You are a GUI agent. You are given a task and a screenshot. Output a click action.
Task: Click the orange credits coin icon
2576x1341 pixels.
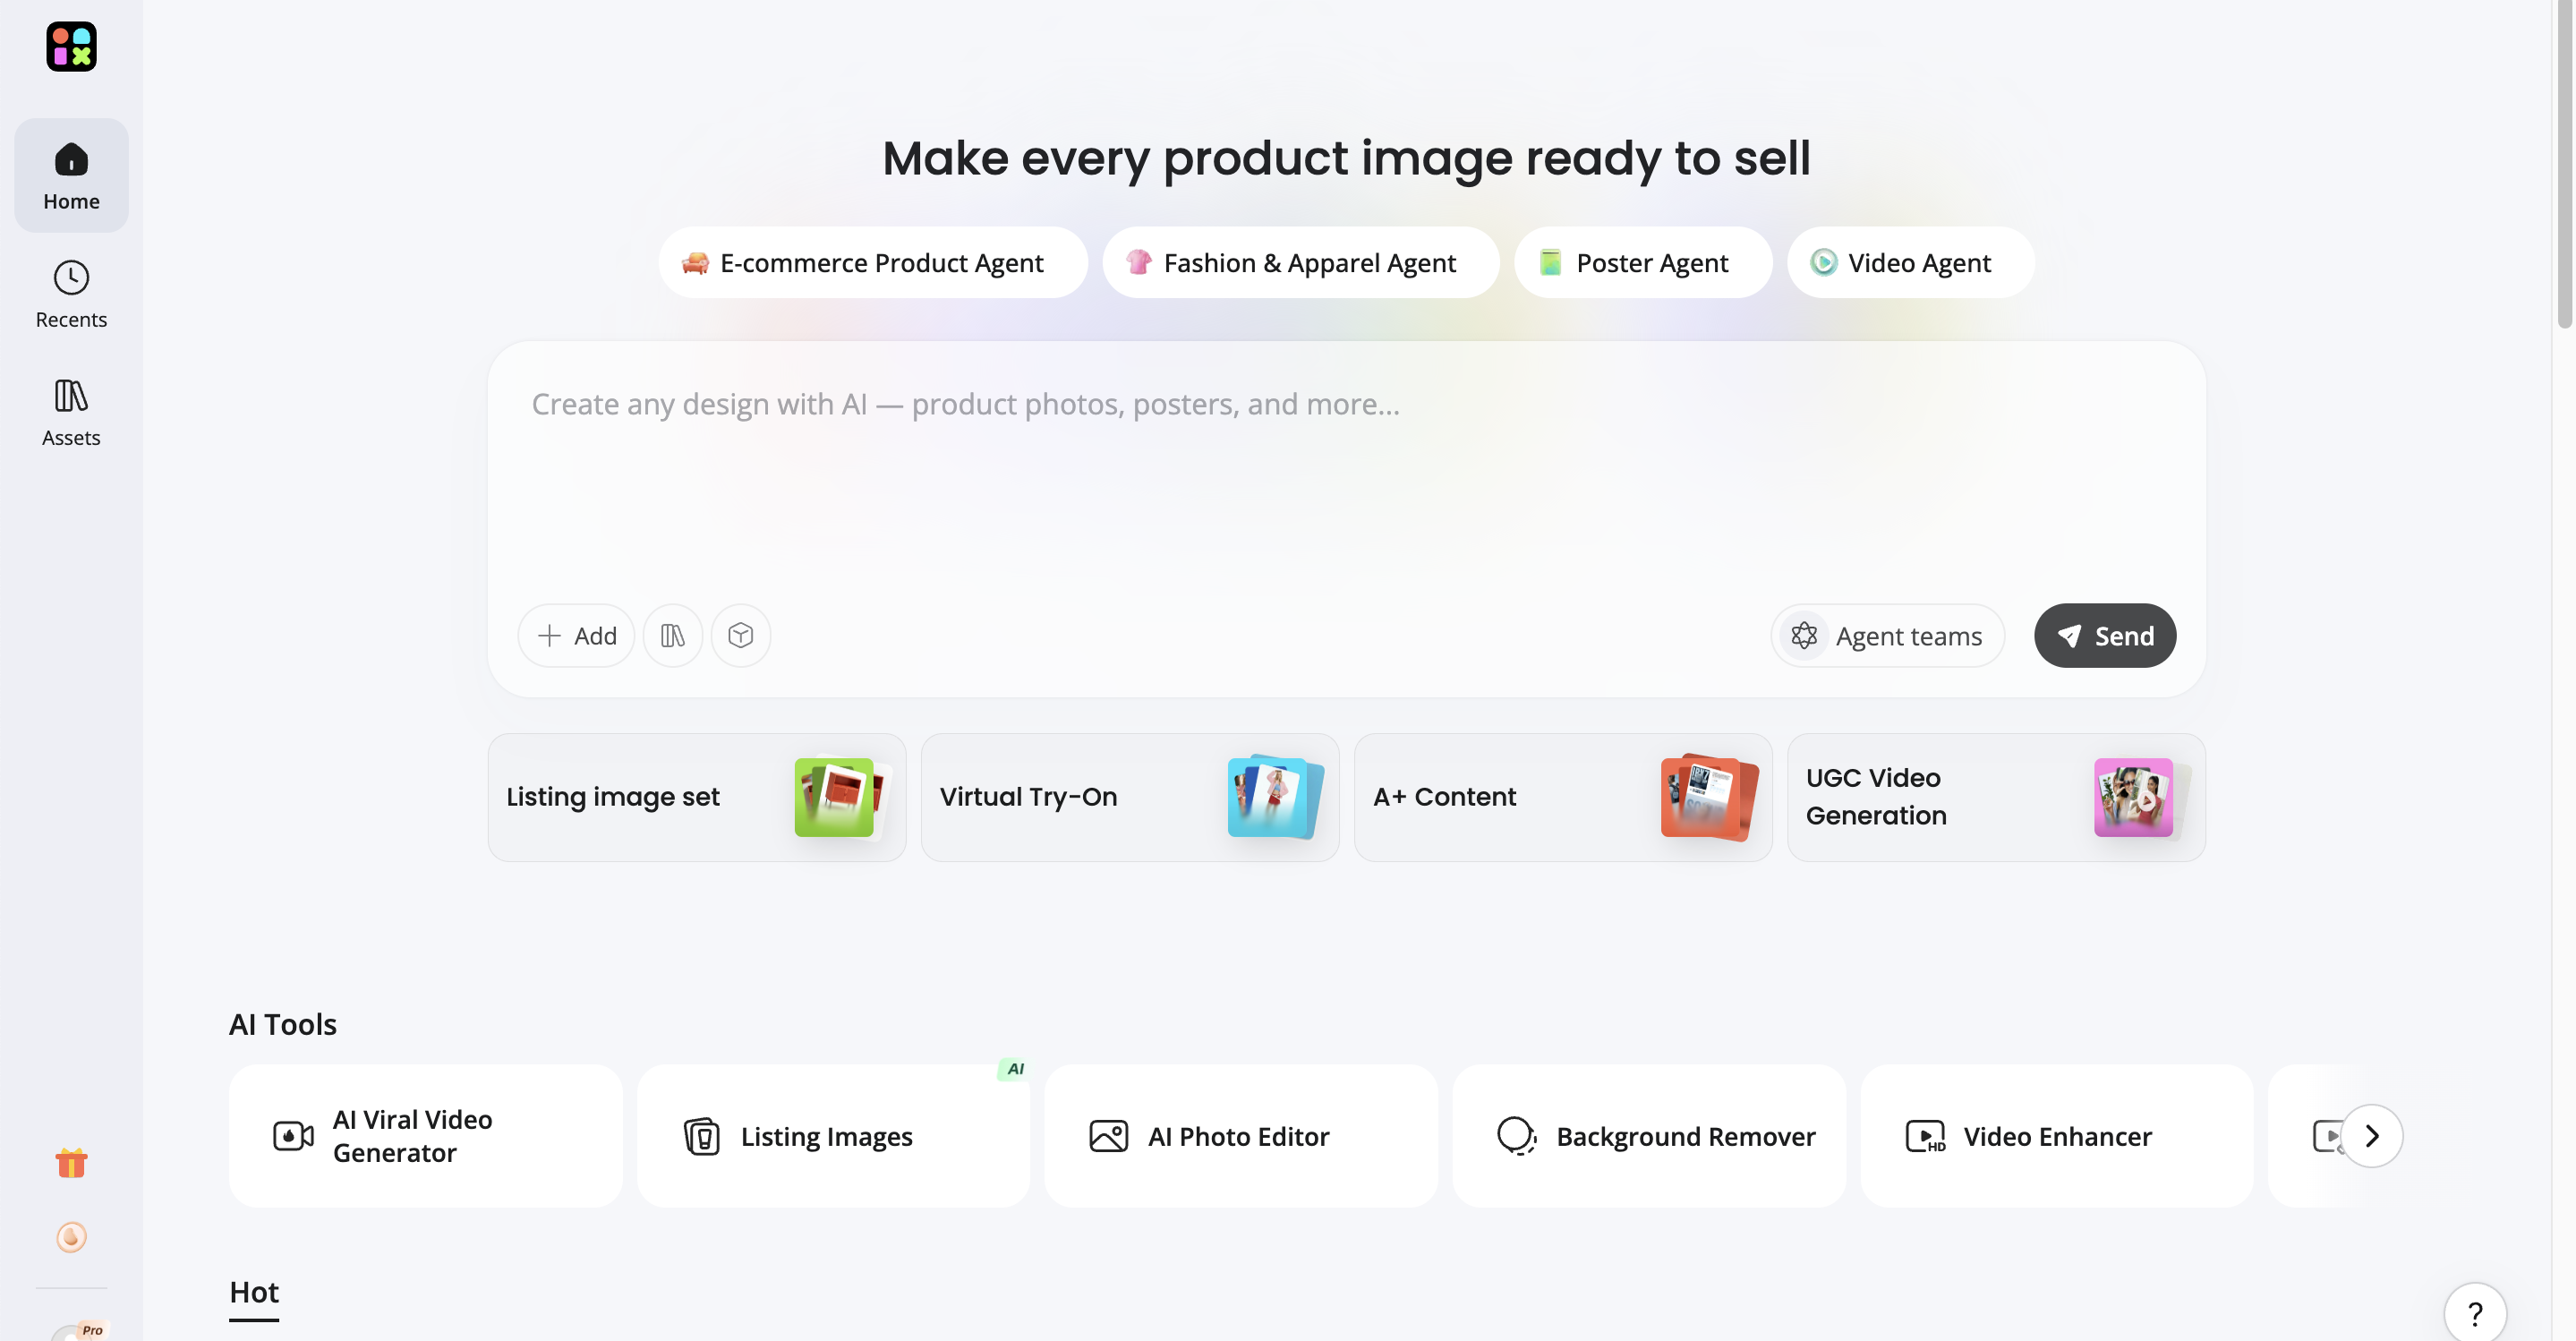pyautogui.click(x=71, y=1237)
